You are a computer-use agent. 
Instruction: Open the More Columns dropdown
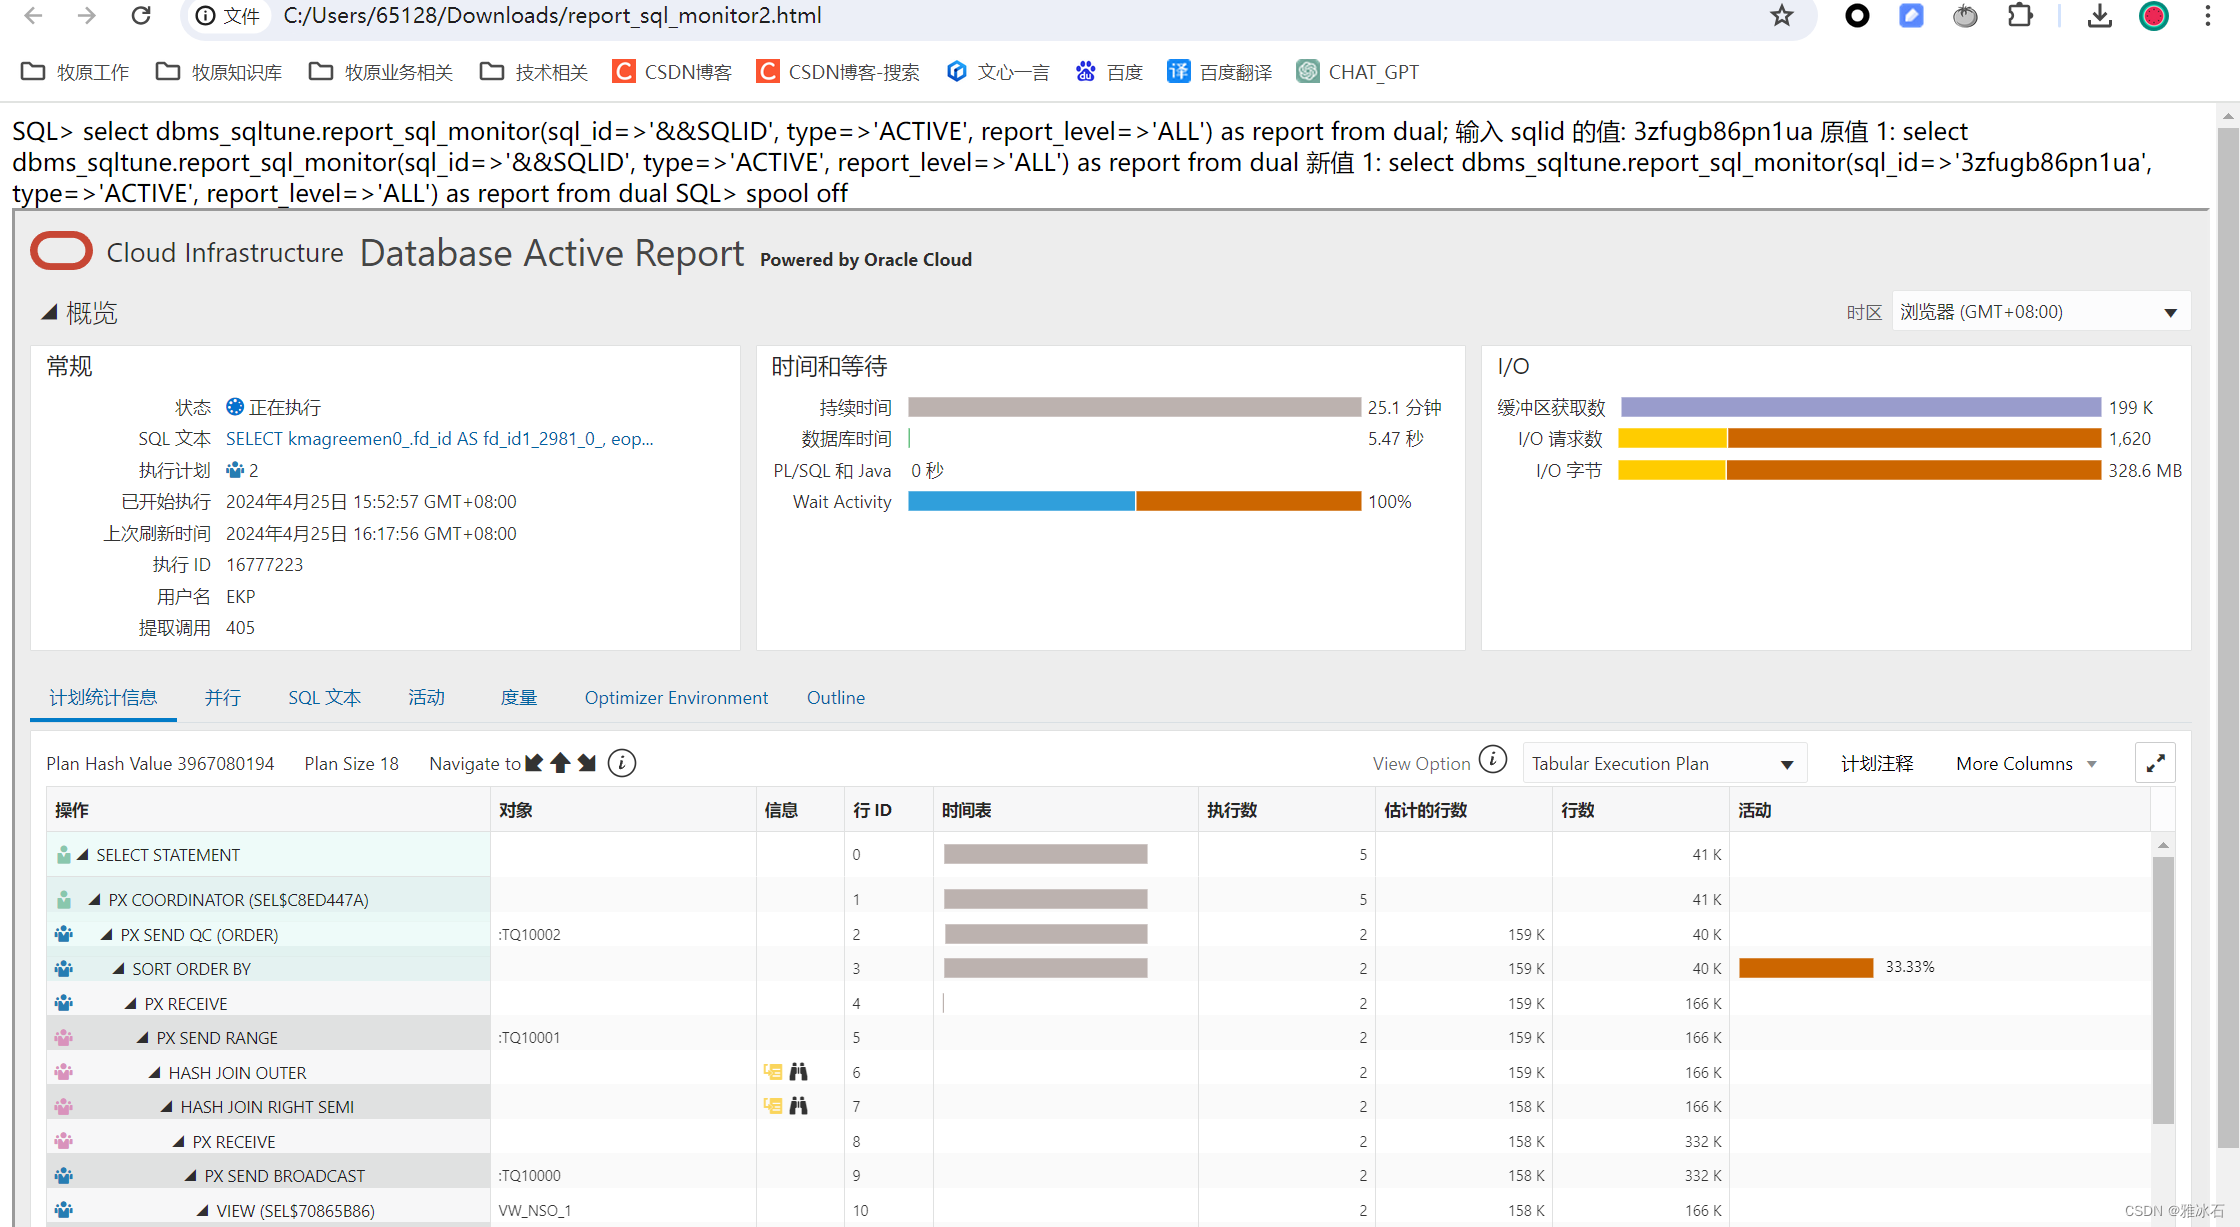click(x=2025, y=764)
